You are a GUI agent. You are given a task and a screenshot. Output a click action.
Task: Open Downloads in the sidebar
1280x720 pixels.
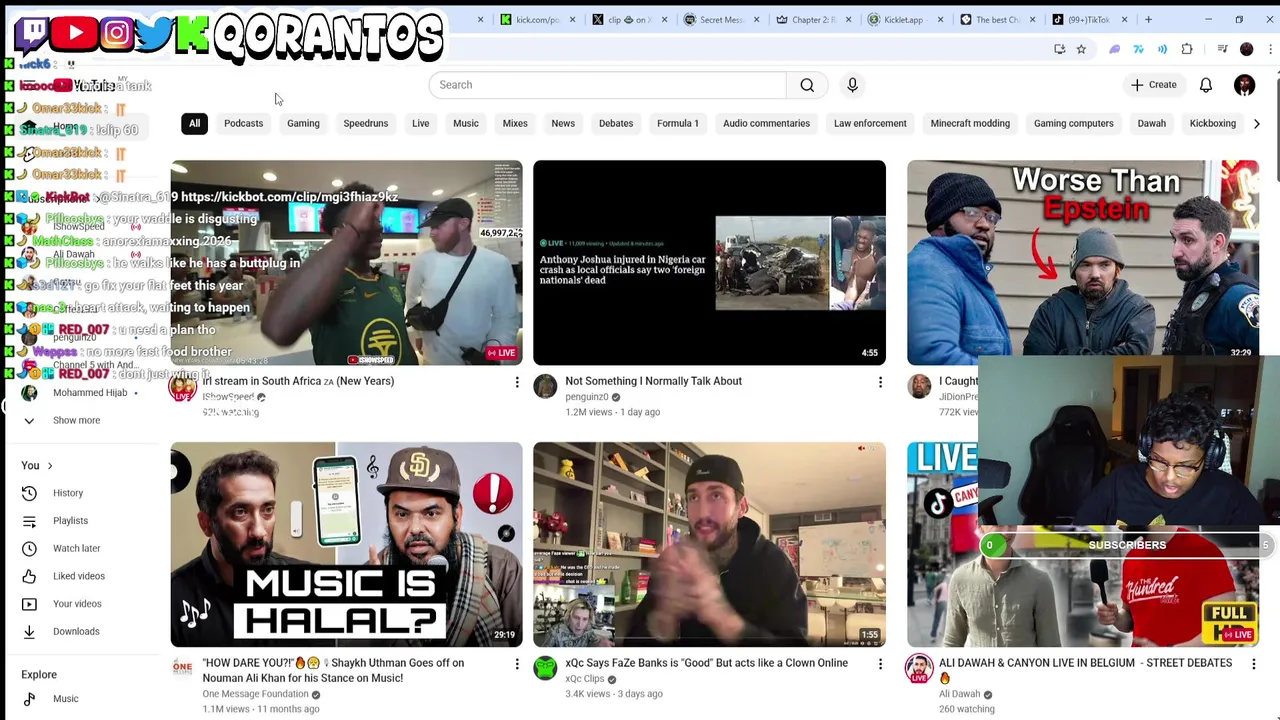point(76,631)
